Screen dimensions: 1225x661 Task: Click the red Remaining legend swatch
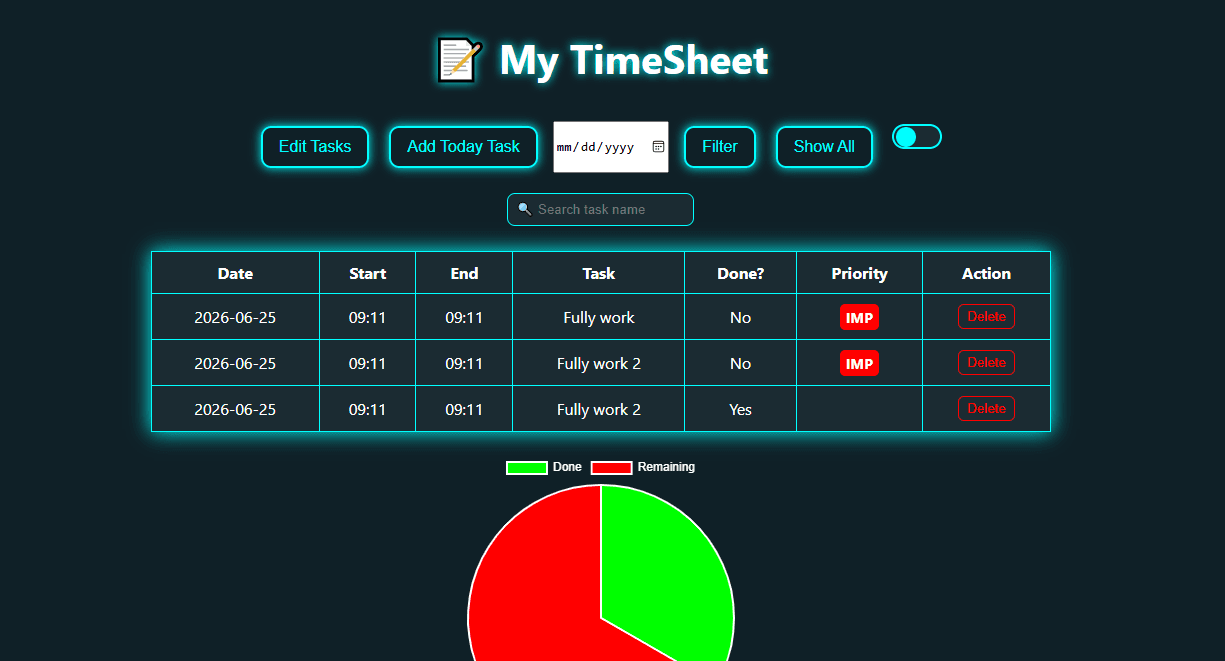(612, 467)
